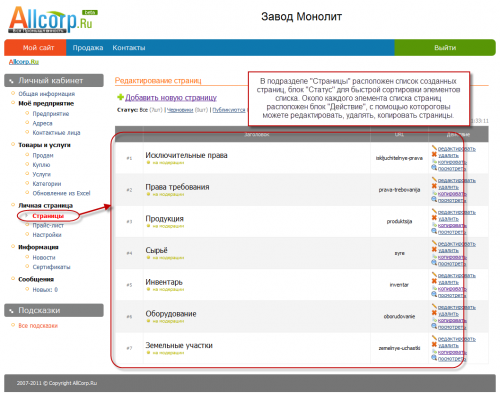This screenshot has width=500, height=393.
Task: Select Все status filter
Action: 144,110
